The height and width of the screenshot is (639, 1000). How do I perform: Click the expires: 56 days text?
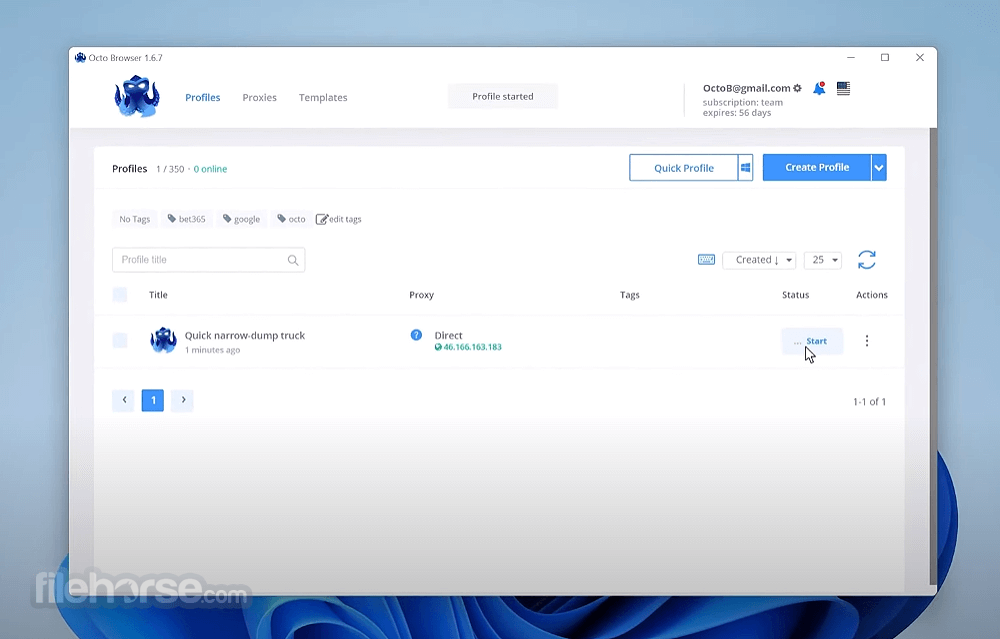pos(737,113)
